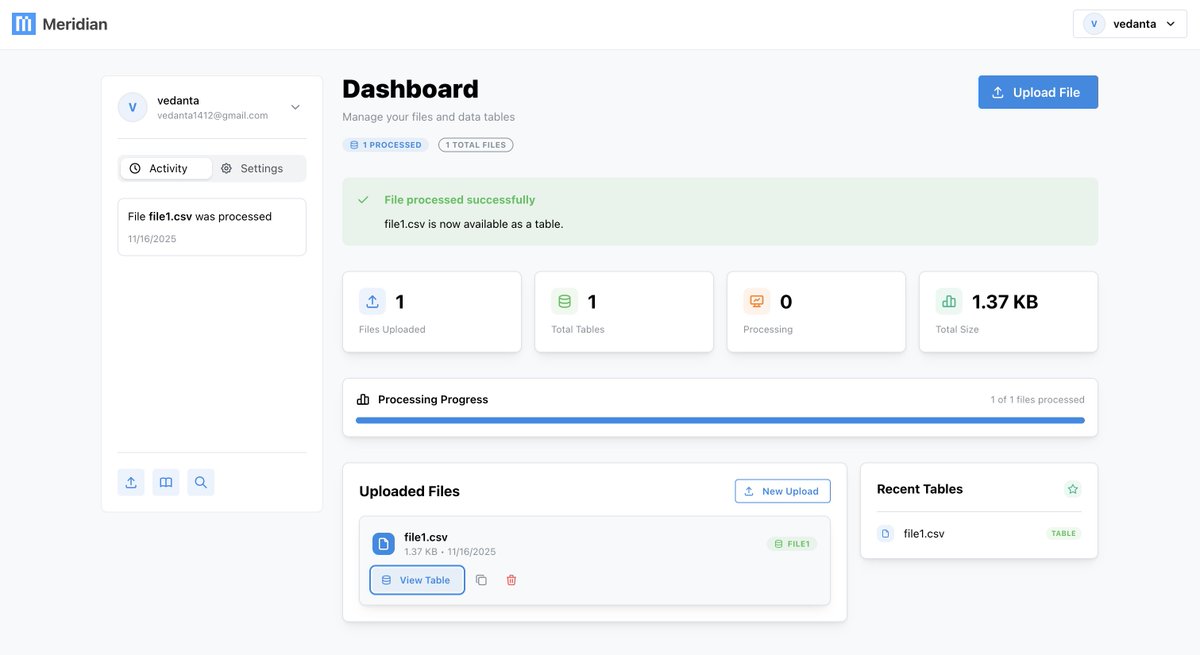Click the View Table button
Image resolution: width=1200 pixels, height=655 pixels.
[x=417, y=580]
